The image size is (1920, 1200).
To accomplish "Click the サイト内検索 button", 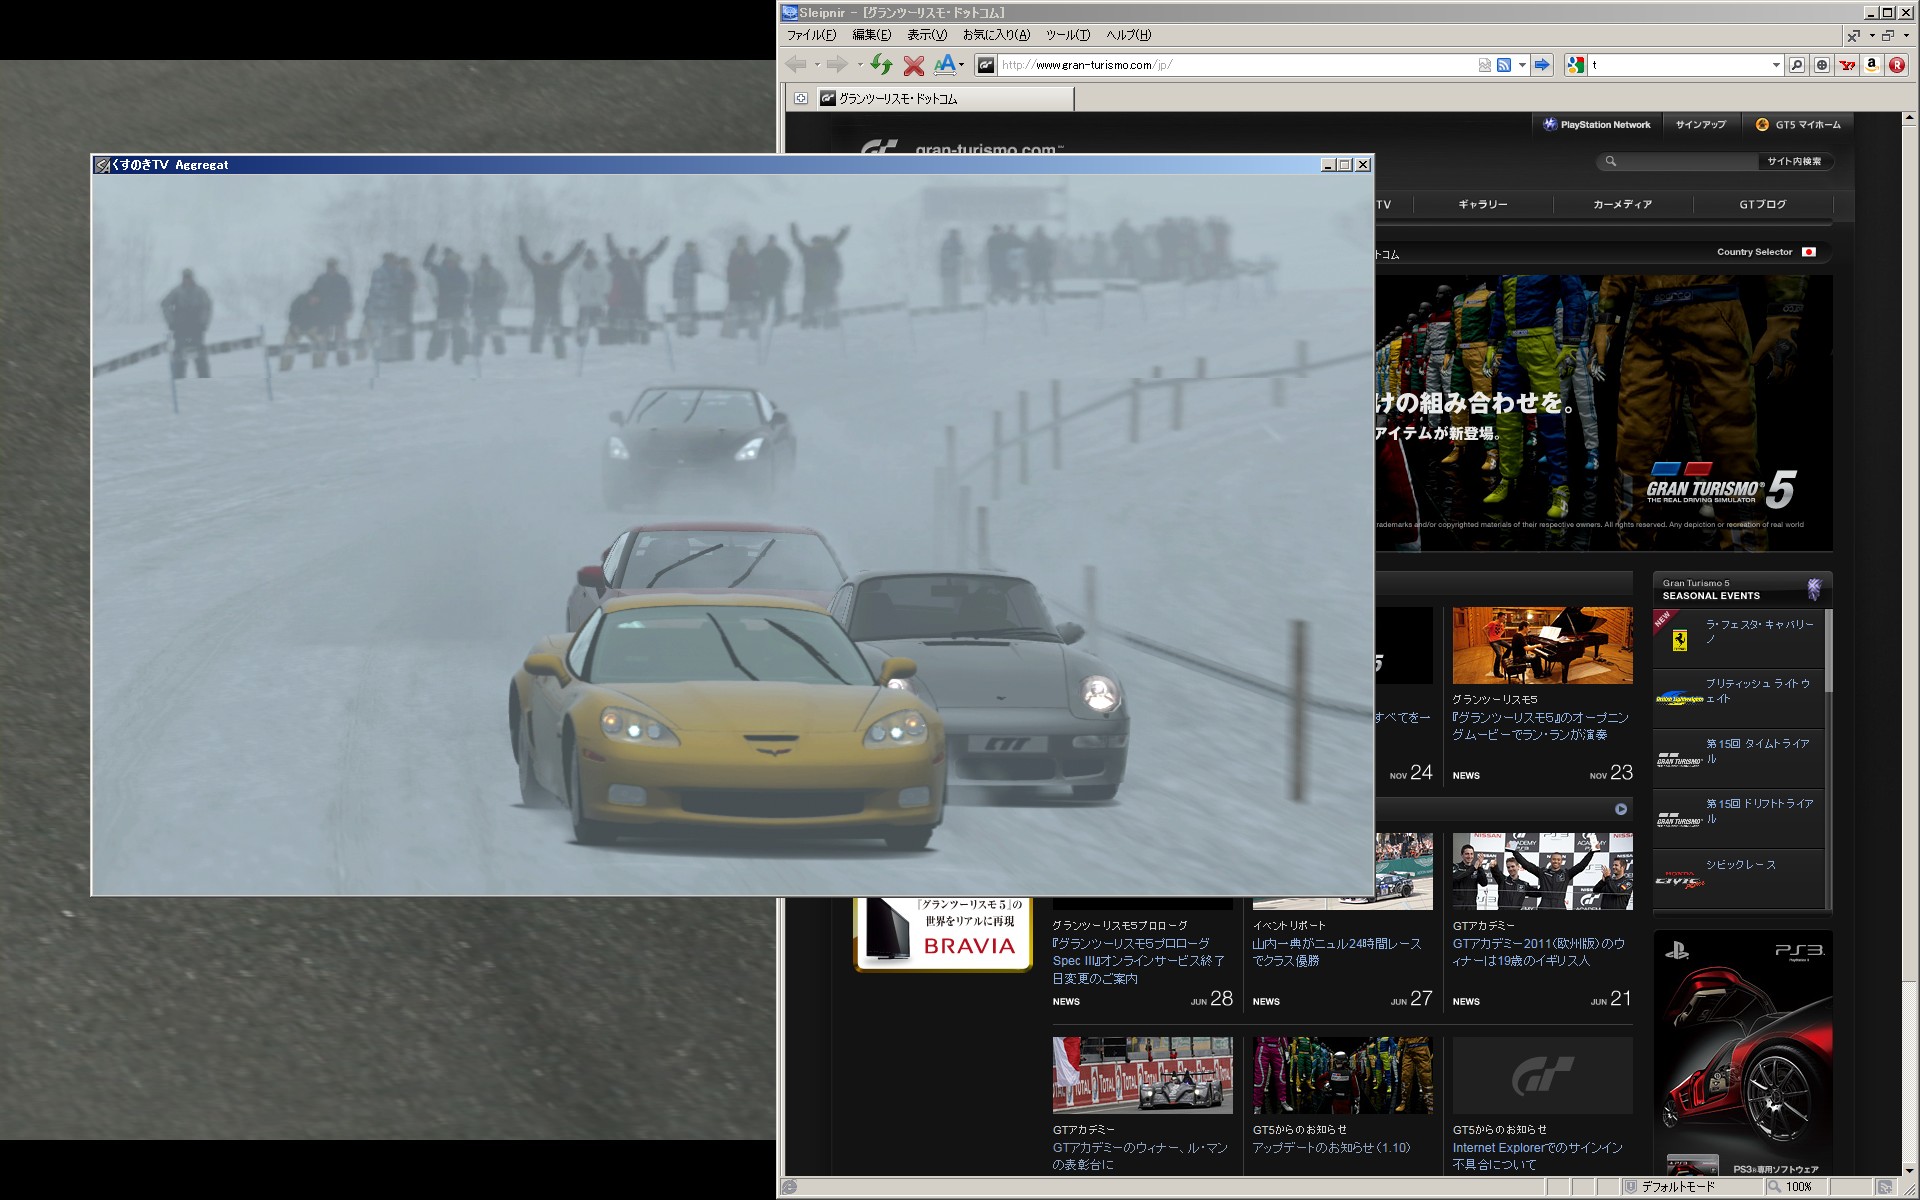I will (1794, 161).
